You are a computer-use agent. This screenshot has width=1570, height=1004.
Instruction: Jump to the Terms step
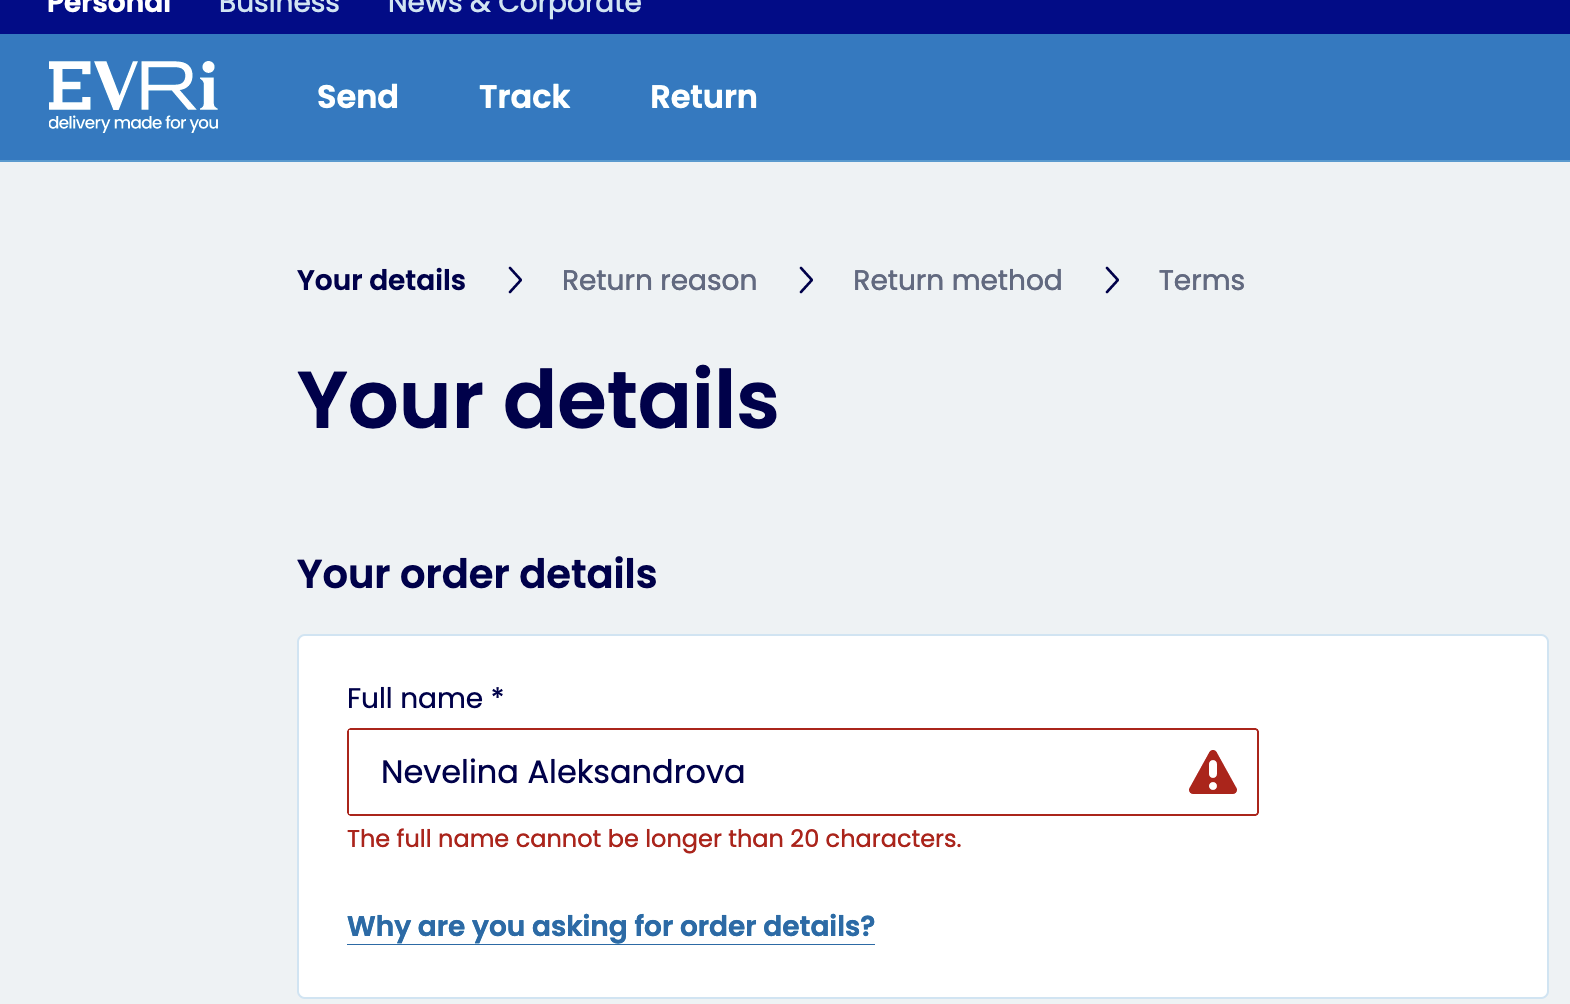coord(1201,281)
